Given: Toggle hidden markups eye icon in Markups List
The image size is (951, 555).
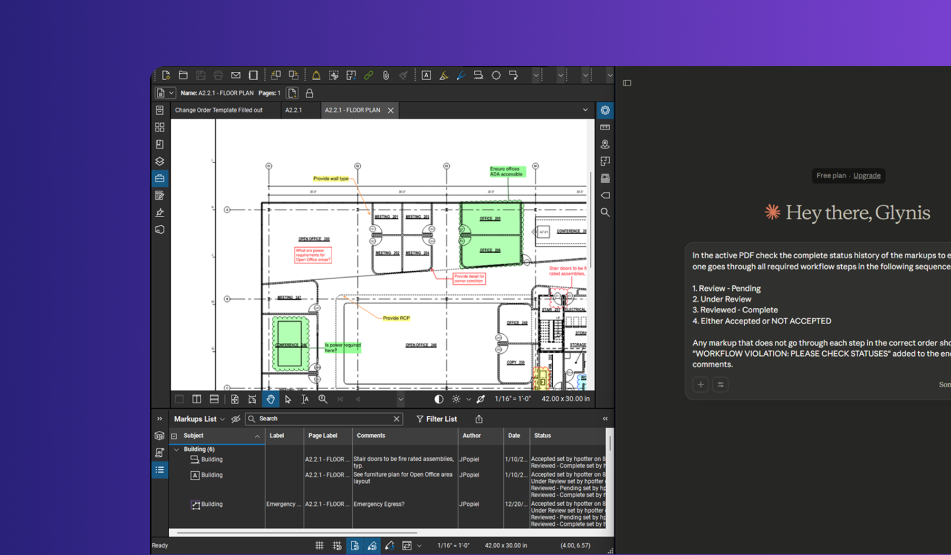Looking at the screenshot, I should [x=236, y=419].
